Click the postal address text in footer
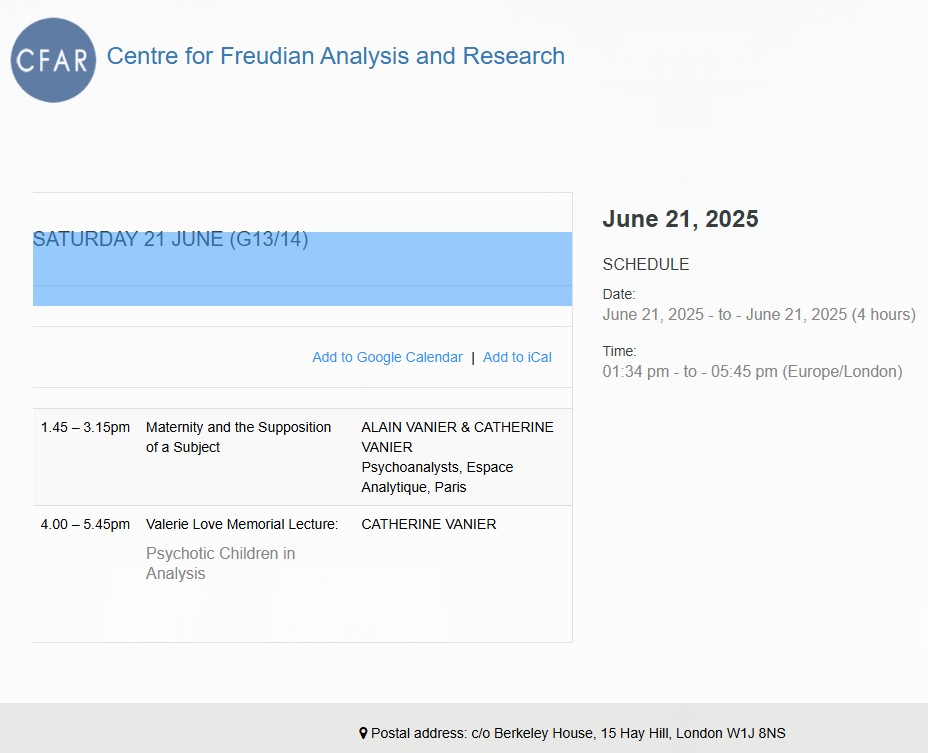The image size is (928, 753). pos(578,733)
